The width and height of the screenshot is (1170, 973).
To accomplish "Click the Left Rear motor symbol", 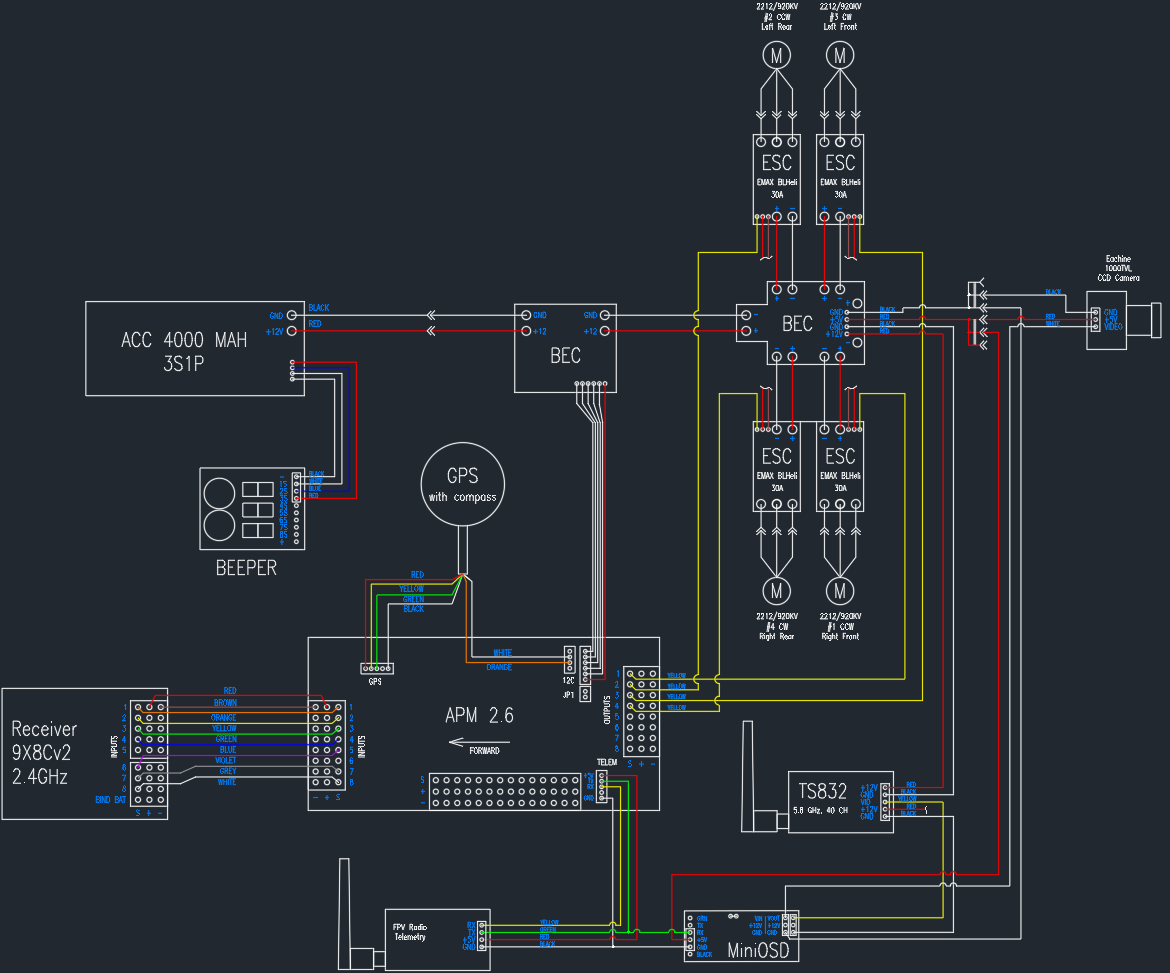I will (x=776, y=56).
